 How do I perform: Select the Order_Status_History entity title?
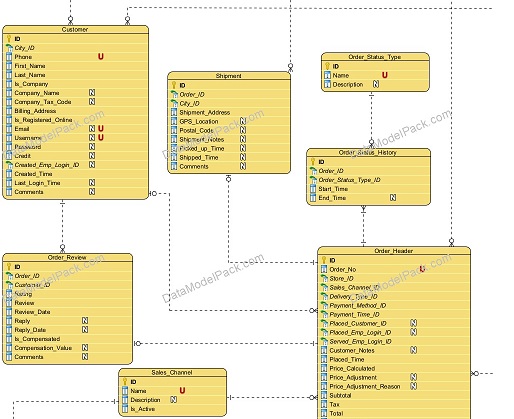(368, 153)
